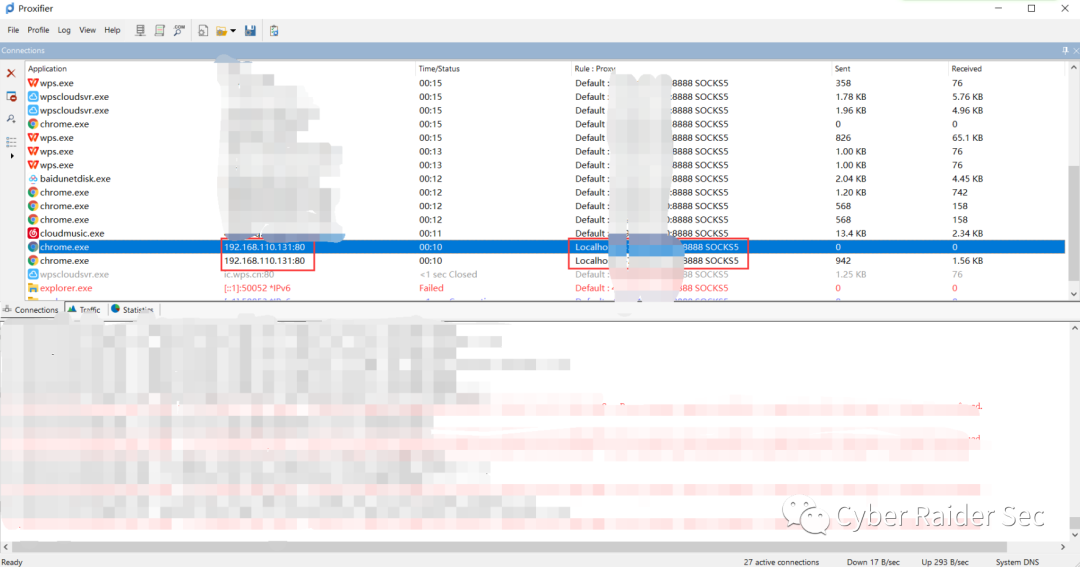Click 192.168.110.131:80 in the 942 sent row

(x=264, y=260)
